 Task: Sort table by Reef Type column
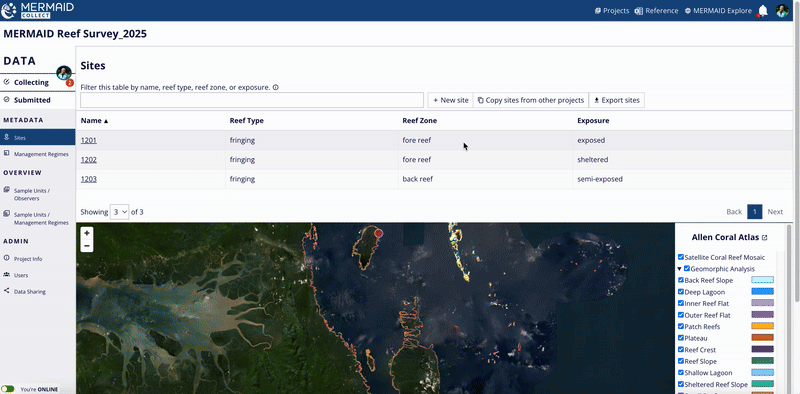click(246, 121)
